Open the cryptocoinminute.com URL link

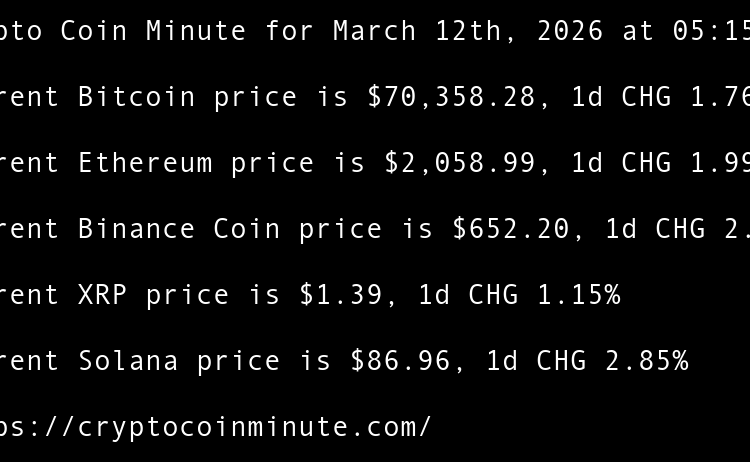pos(215,427)
